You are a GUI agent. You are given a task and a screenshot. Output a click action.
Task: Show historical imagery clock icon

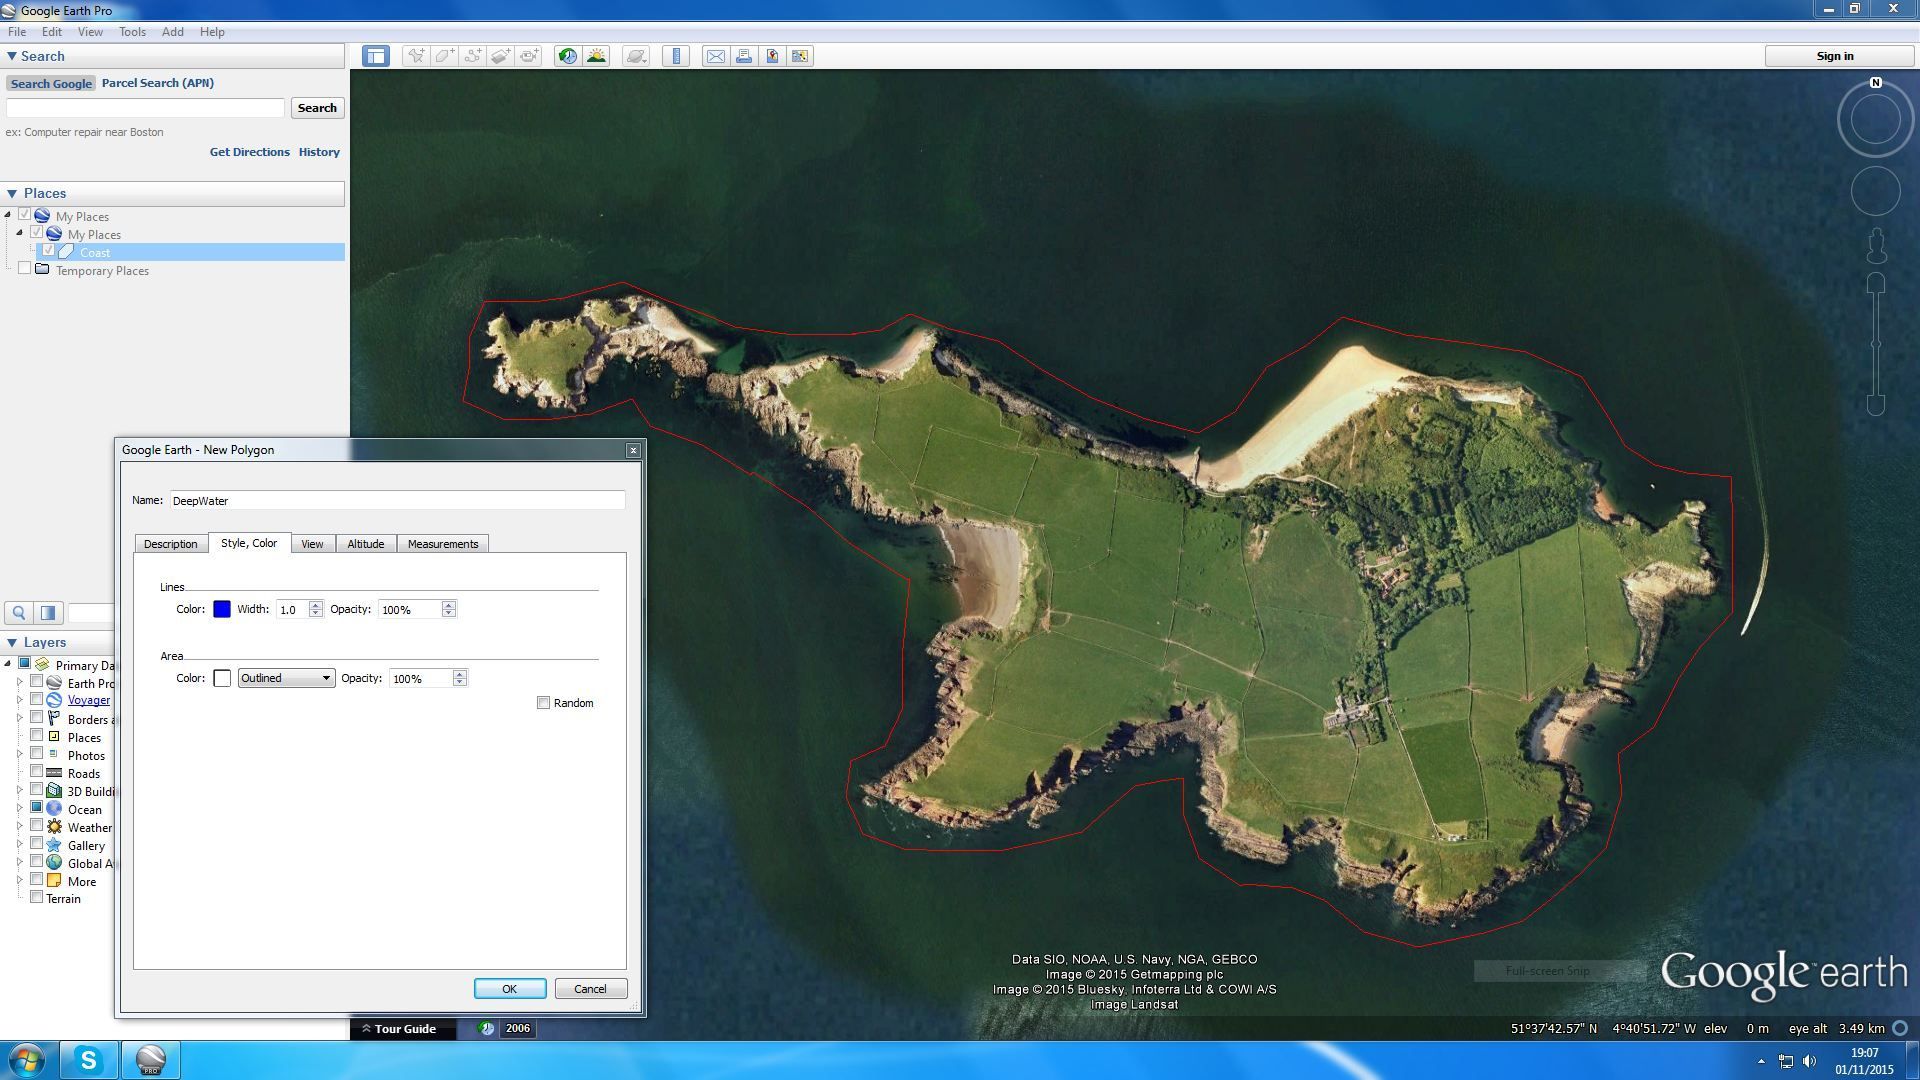point(567,56)
